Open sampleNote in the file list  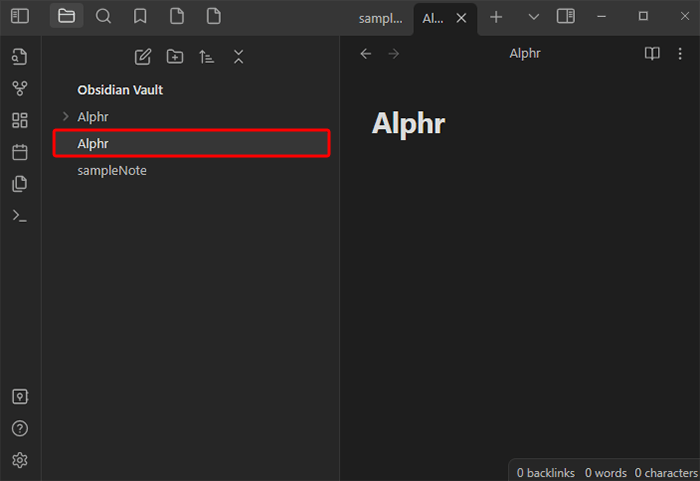click(112, 171)
